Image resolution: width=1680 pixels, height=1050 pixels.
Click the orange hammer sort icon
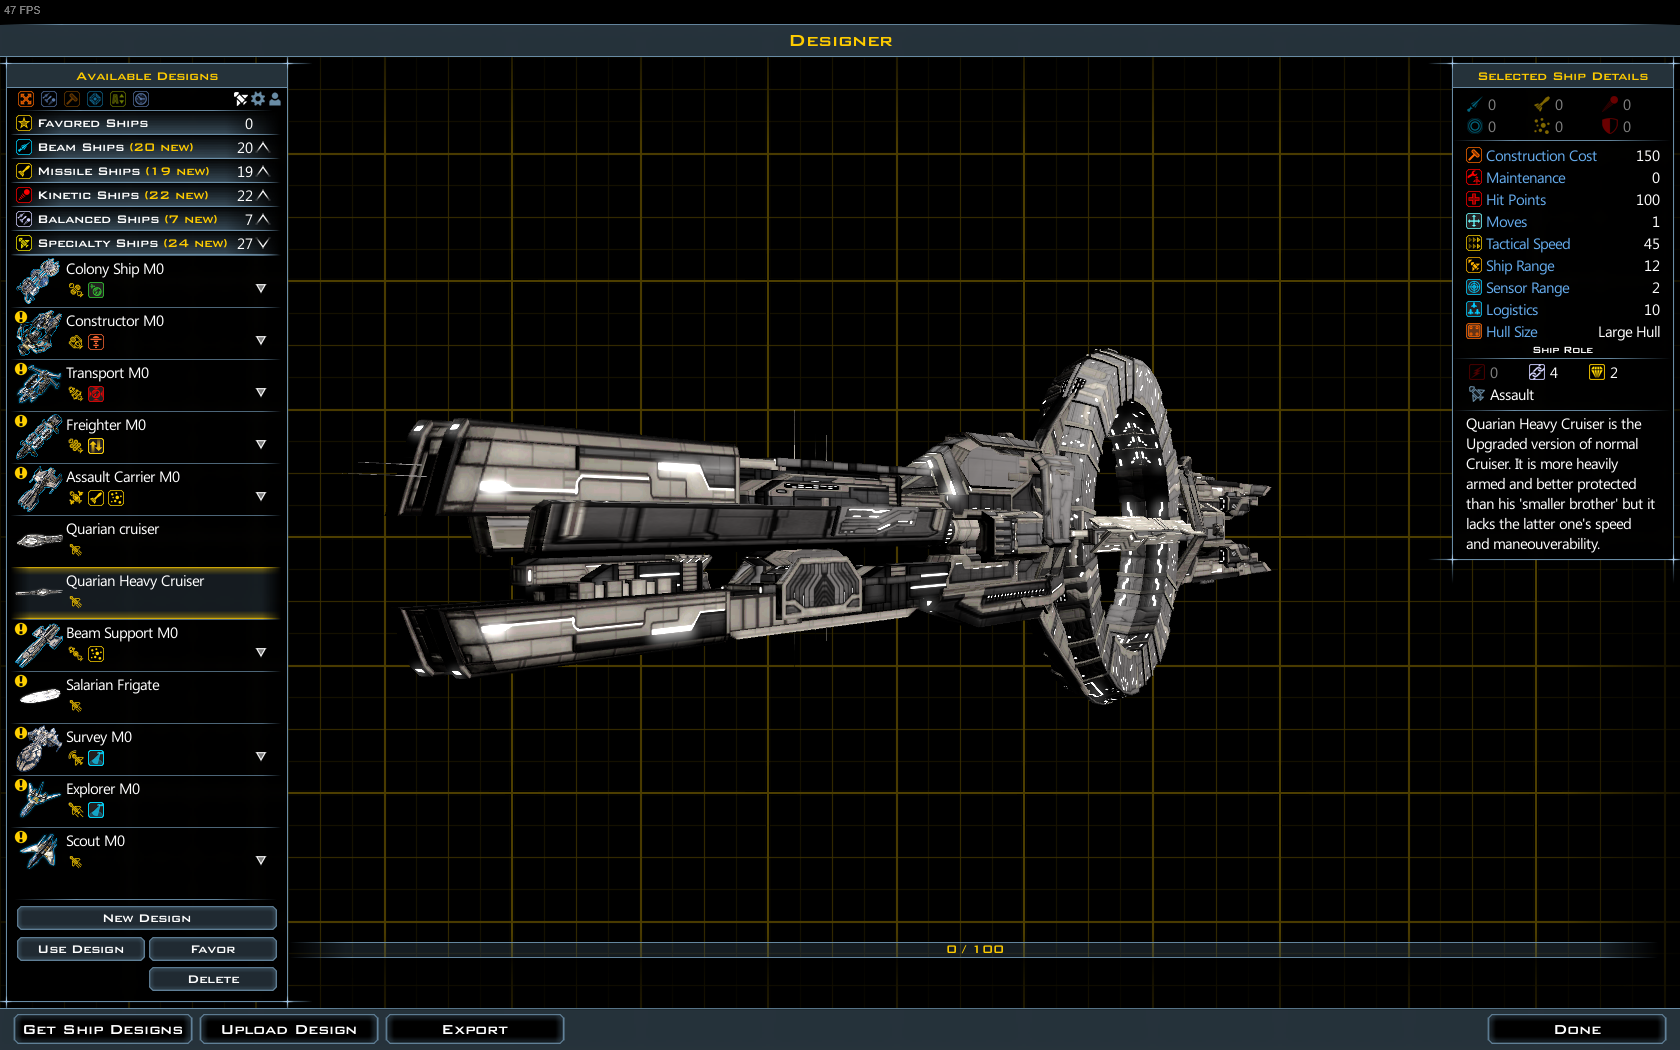72,99
